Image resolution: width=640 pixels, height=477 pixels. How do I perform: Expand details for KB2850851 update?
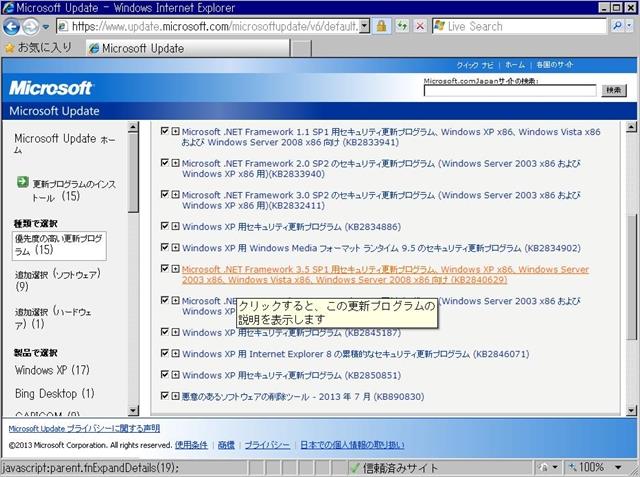coord(175,375)
